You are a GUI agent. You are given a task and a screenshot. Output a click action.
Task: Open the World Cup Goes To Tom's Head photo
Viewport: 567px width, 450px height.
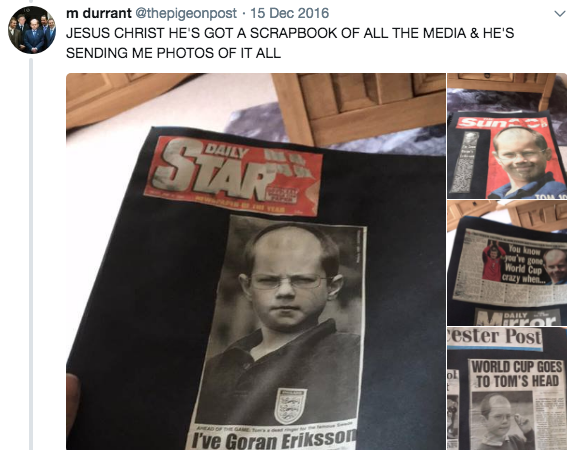[507, 389]
